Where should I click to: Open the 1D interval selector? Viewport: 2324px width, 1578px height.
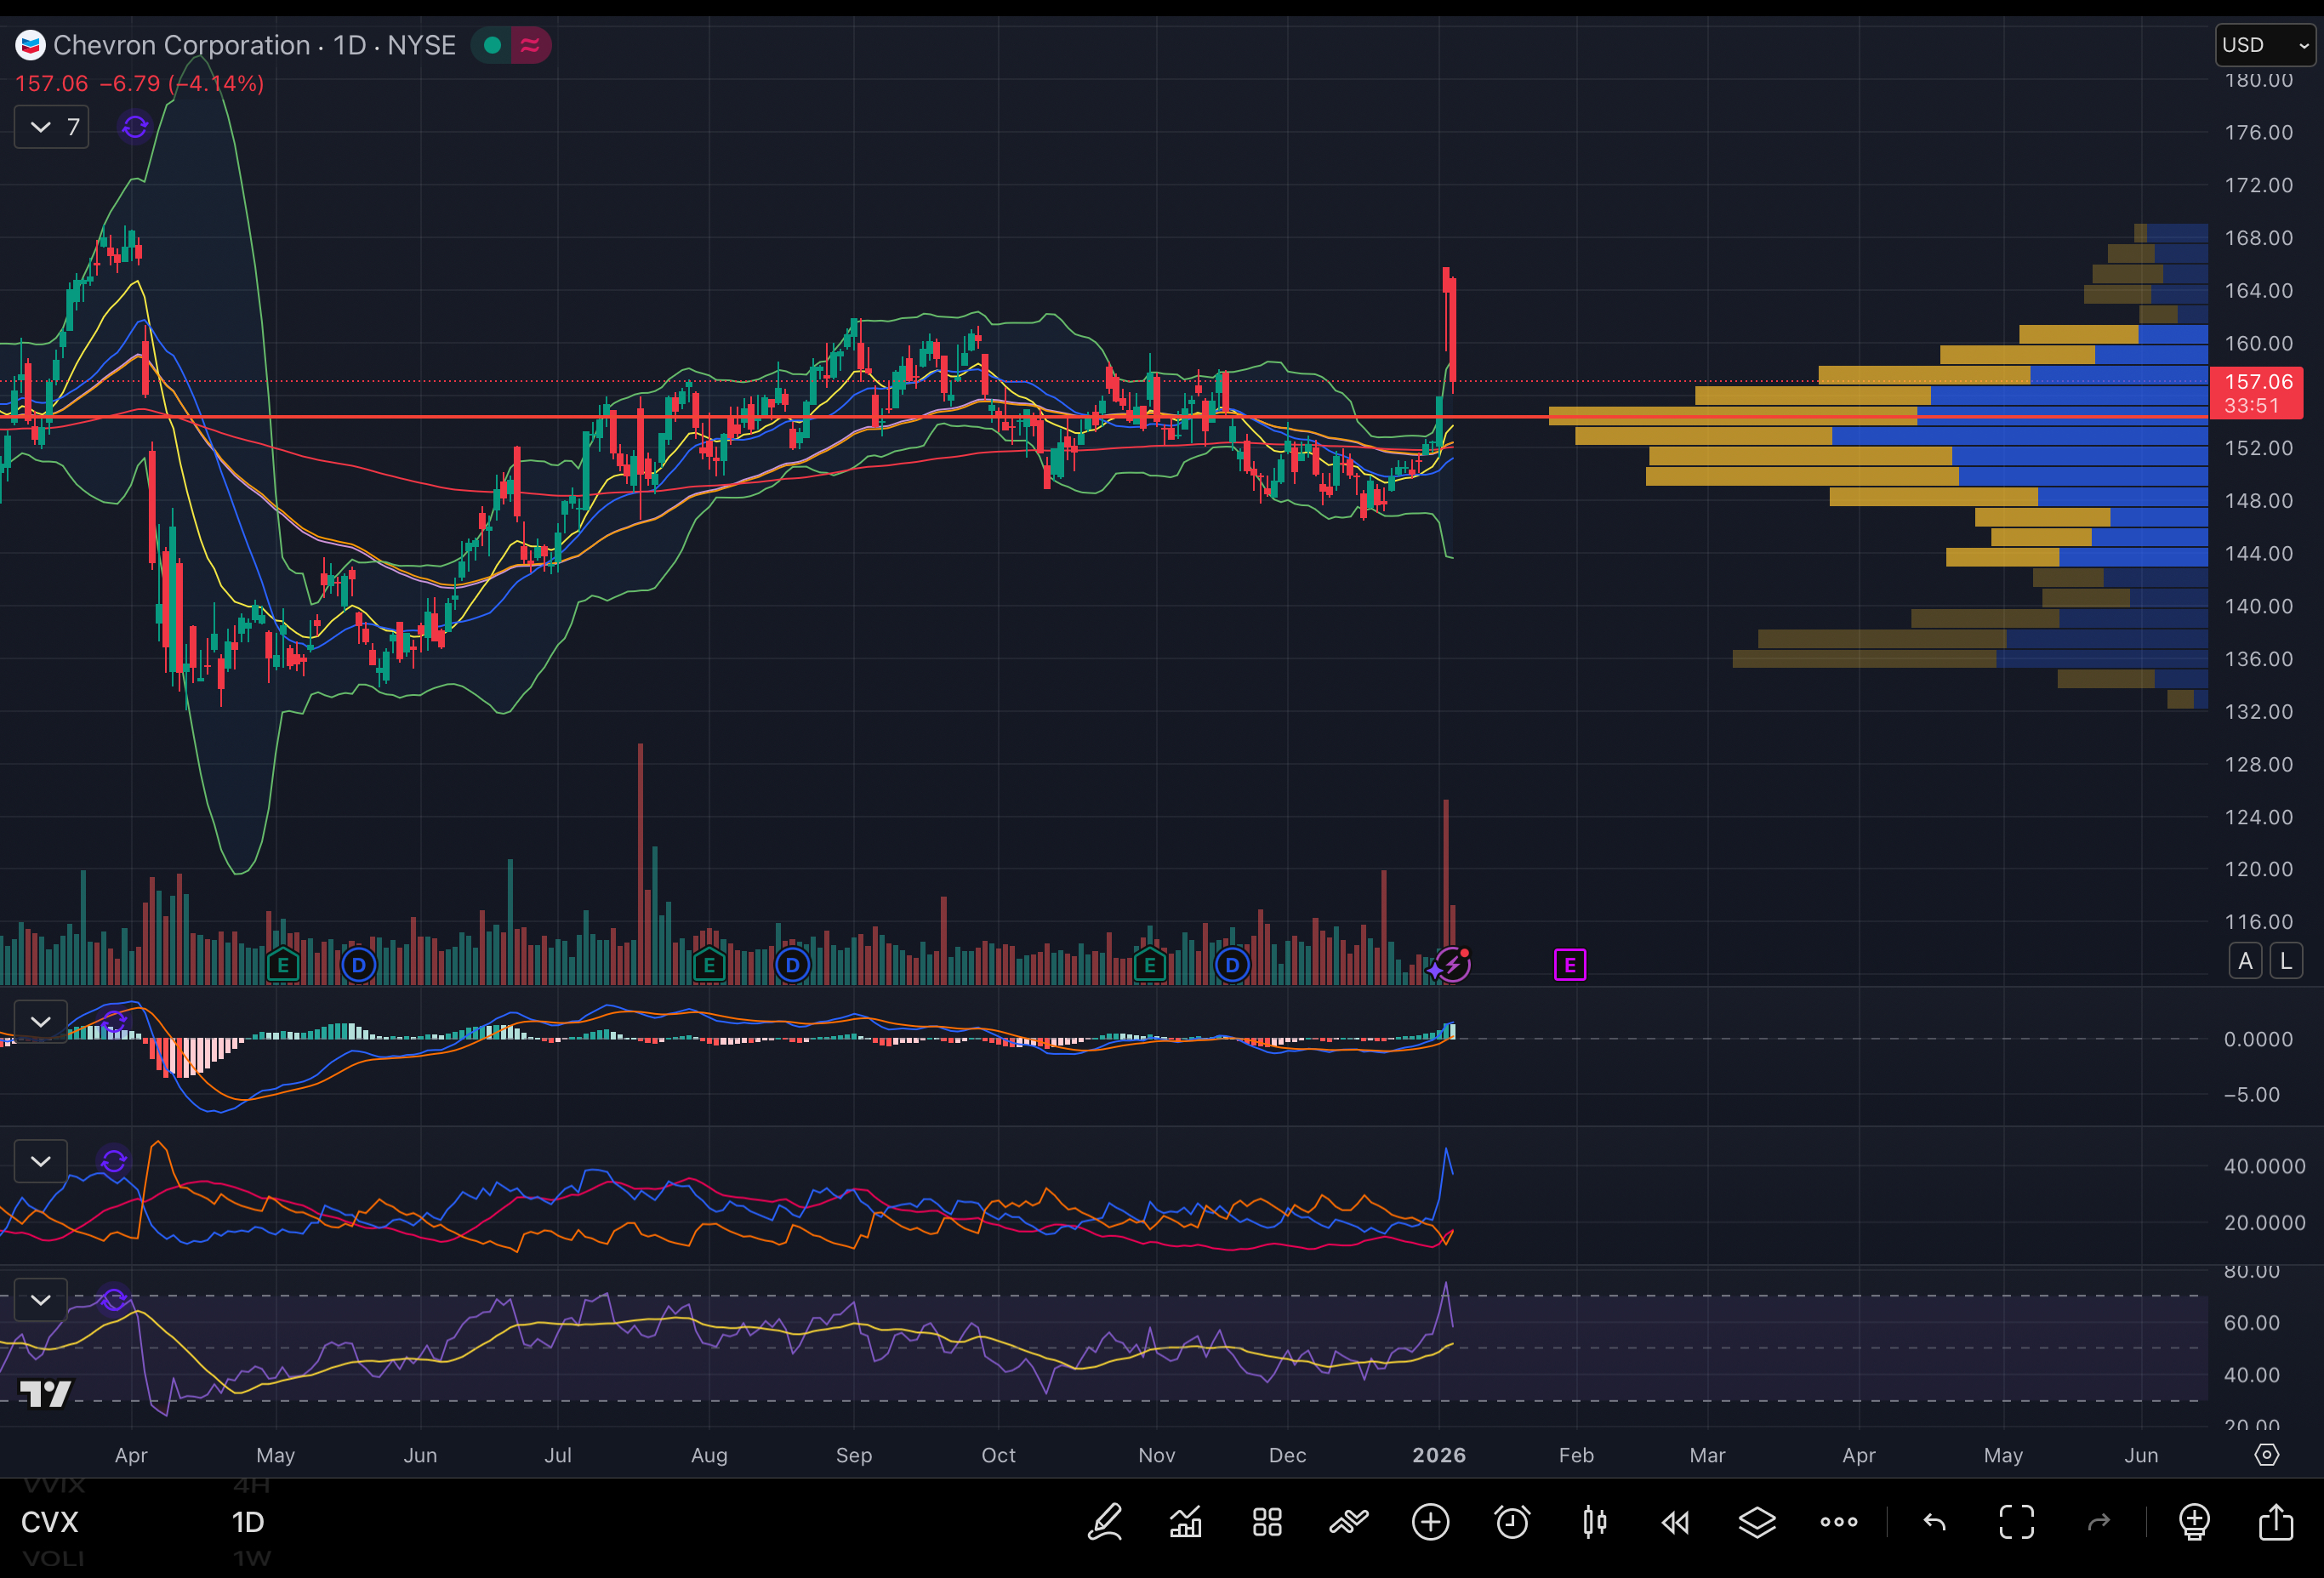click(248, 1522)
